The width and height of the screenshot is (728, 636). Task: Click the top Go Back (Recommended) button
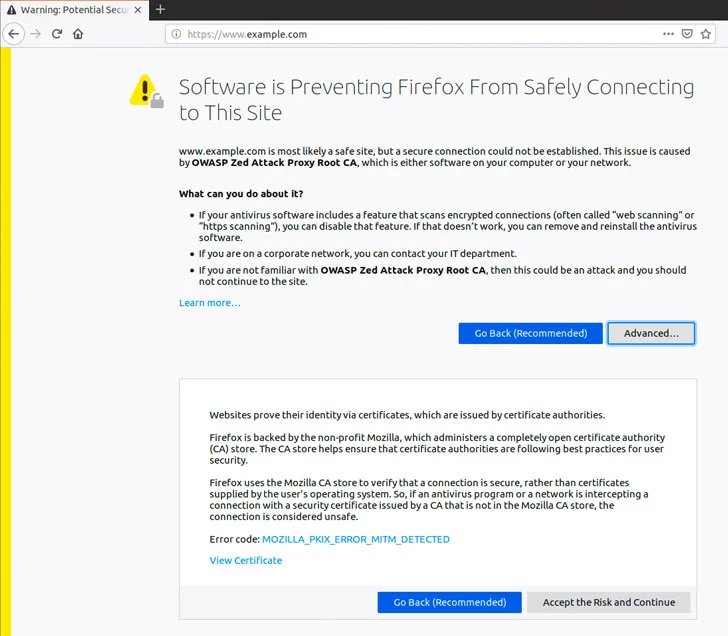530,333
